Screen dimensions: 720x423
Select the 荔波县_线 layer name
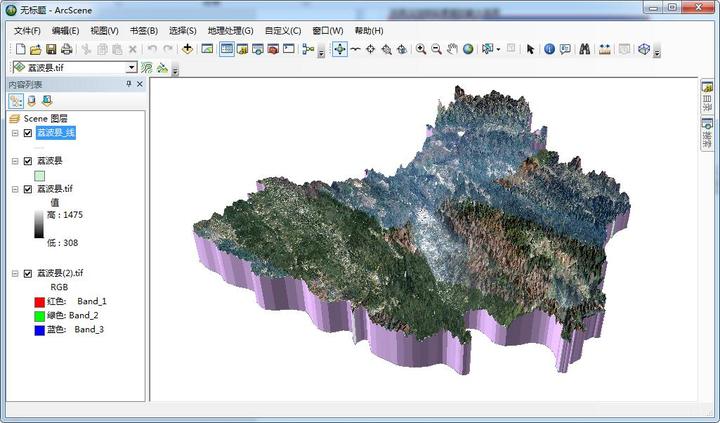pos(56,133)
